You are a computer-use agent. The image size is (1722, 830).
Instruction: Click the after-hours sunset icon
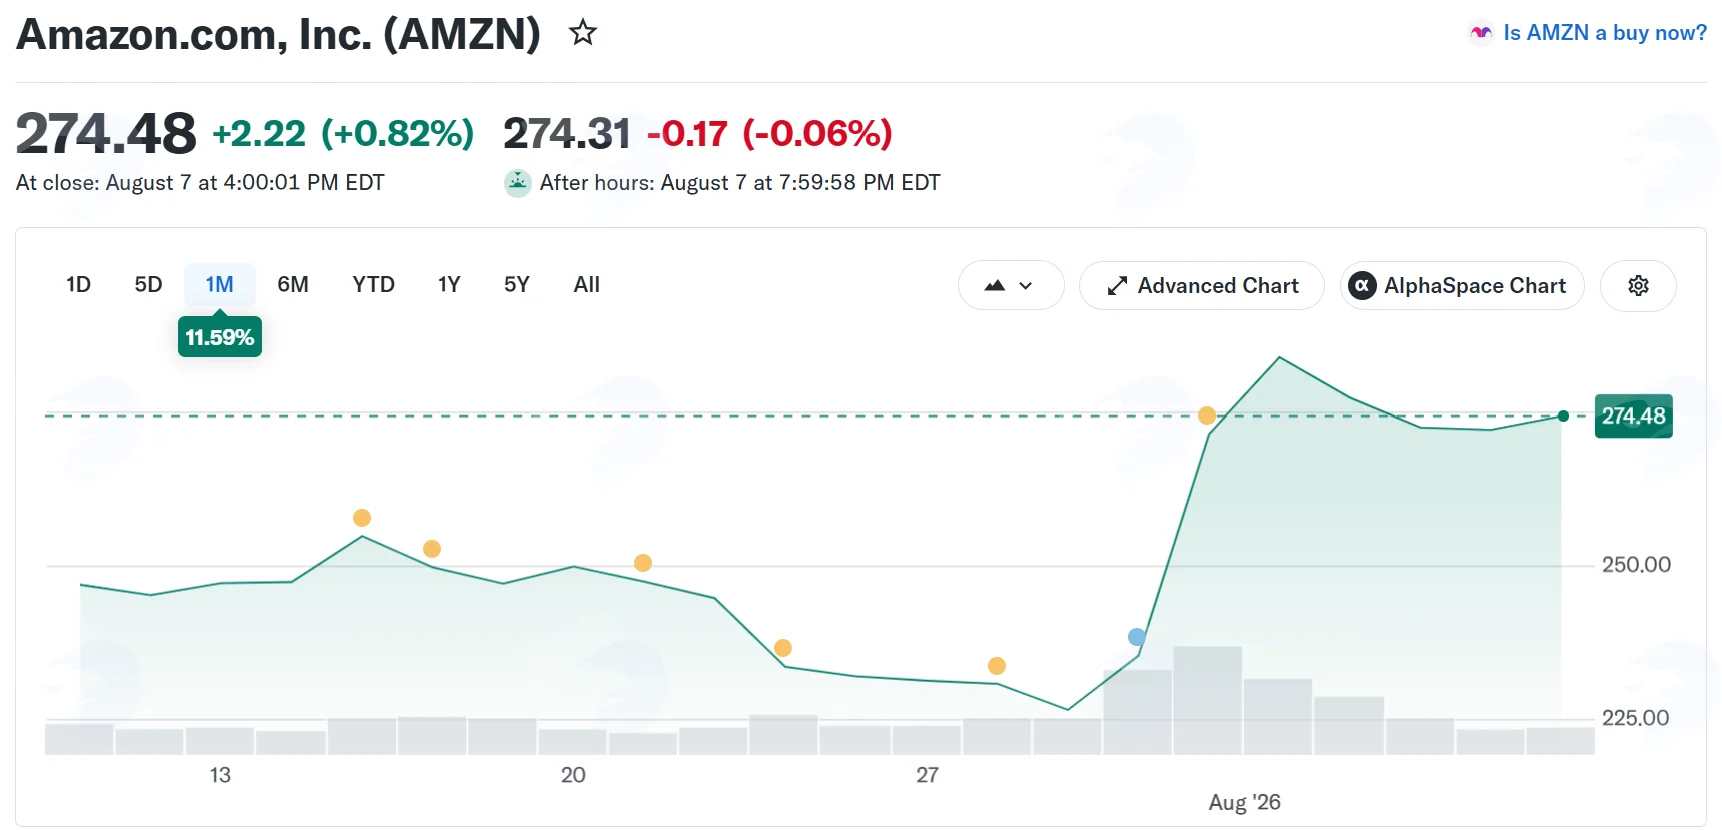(x=517, y=183)
